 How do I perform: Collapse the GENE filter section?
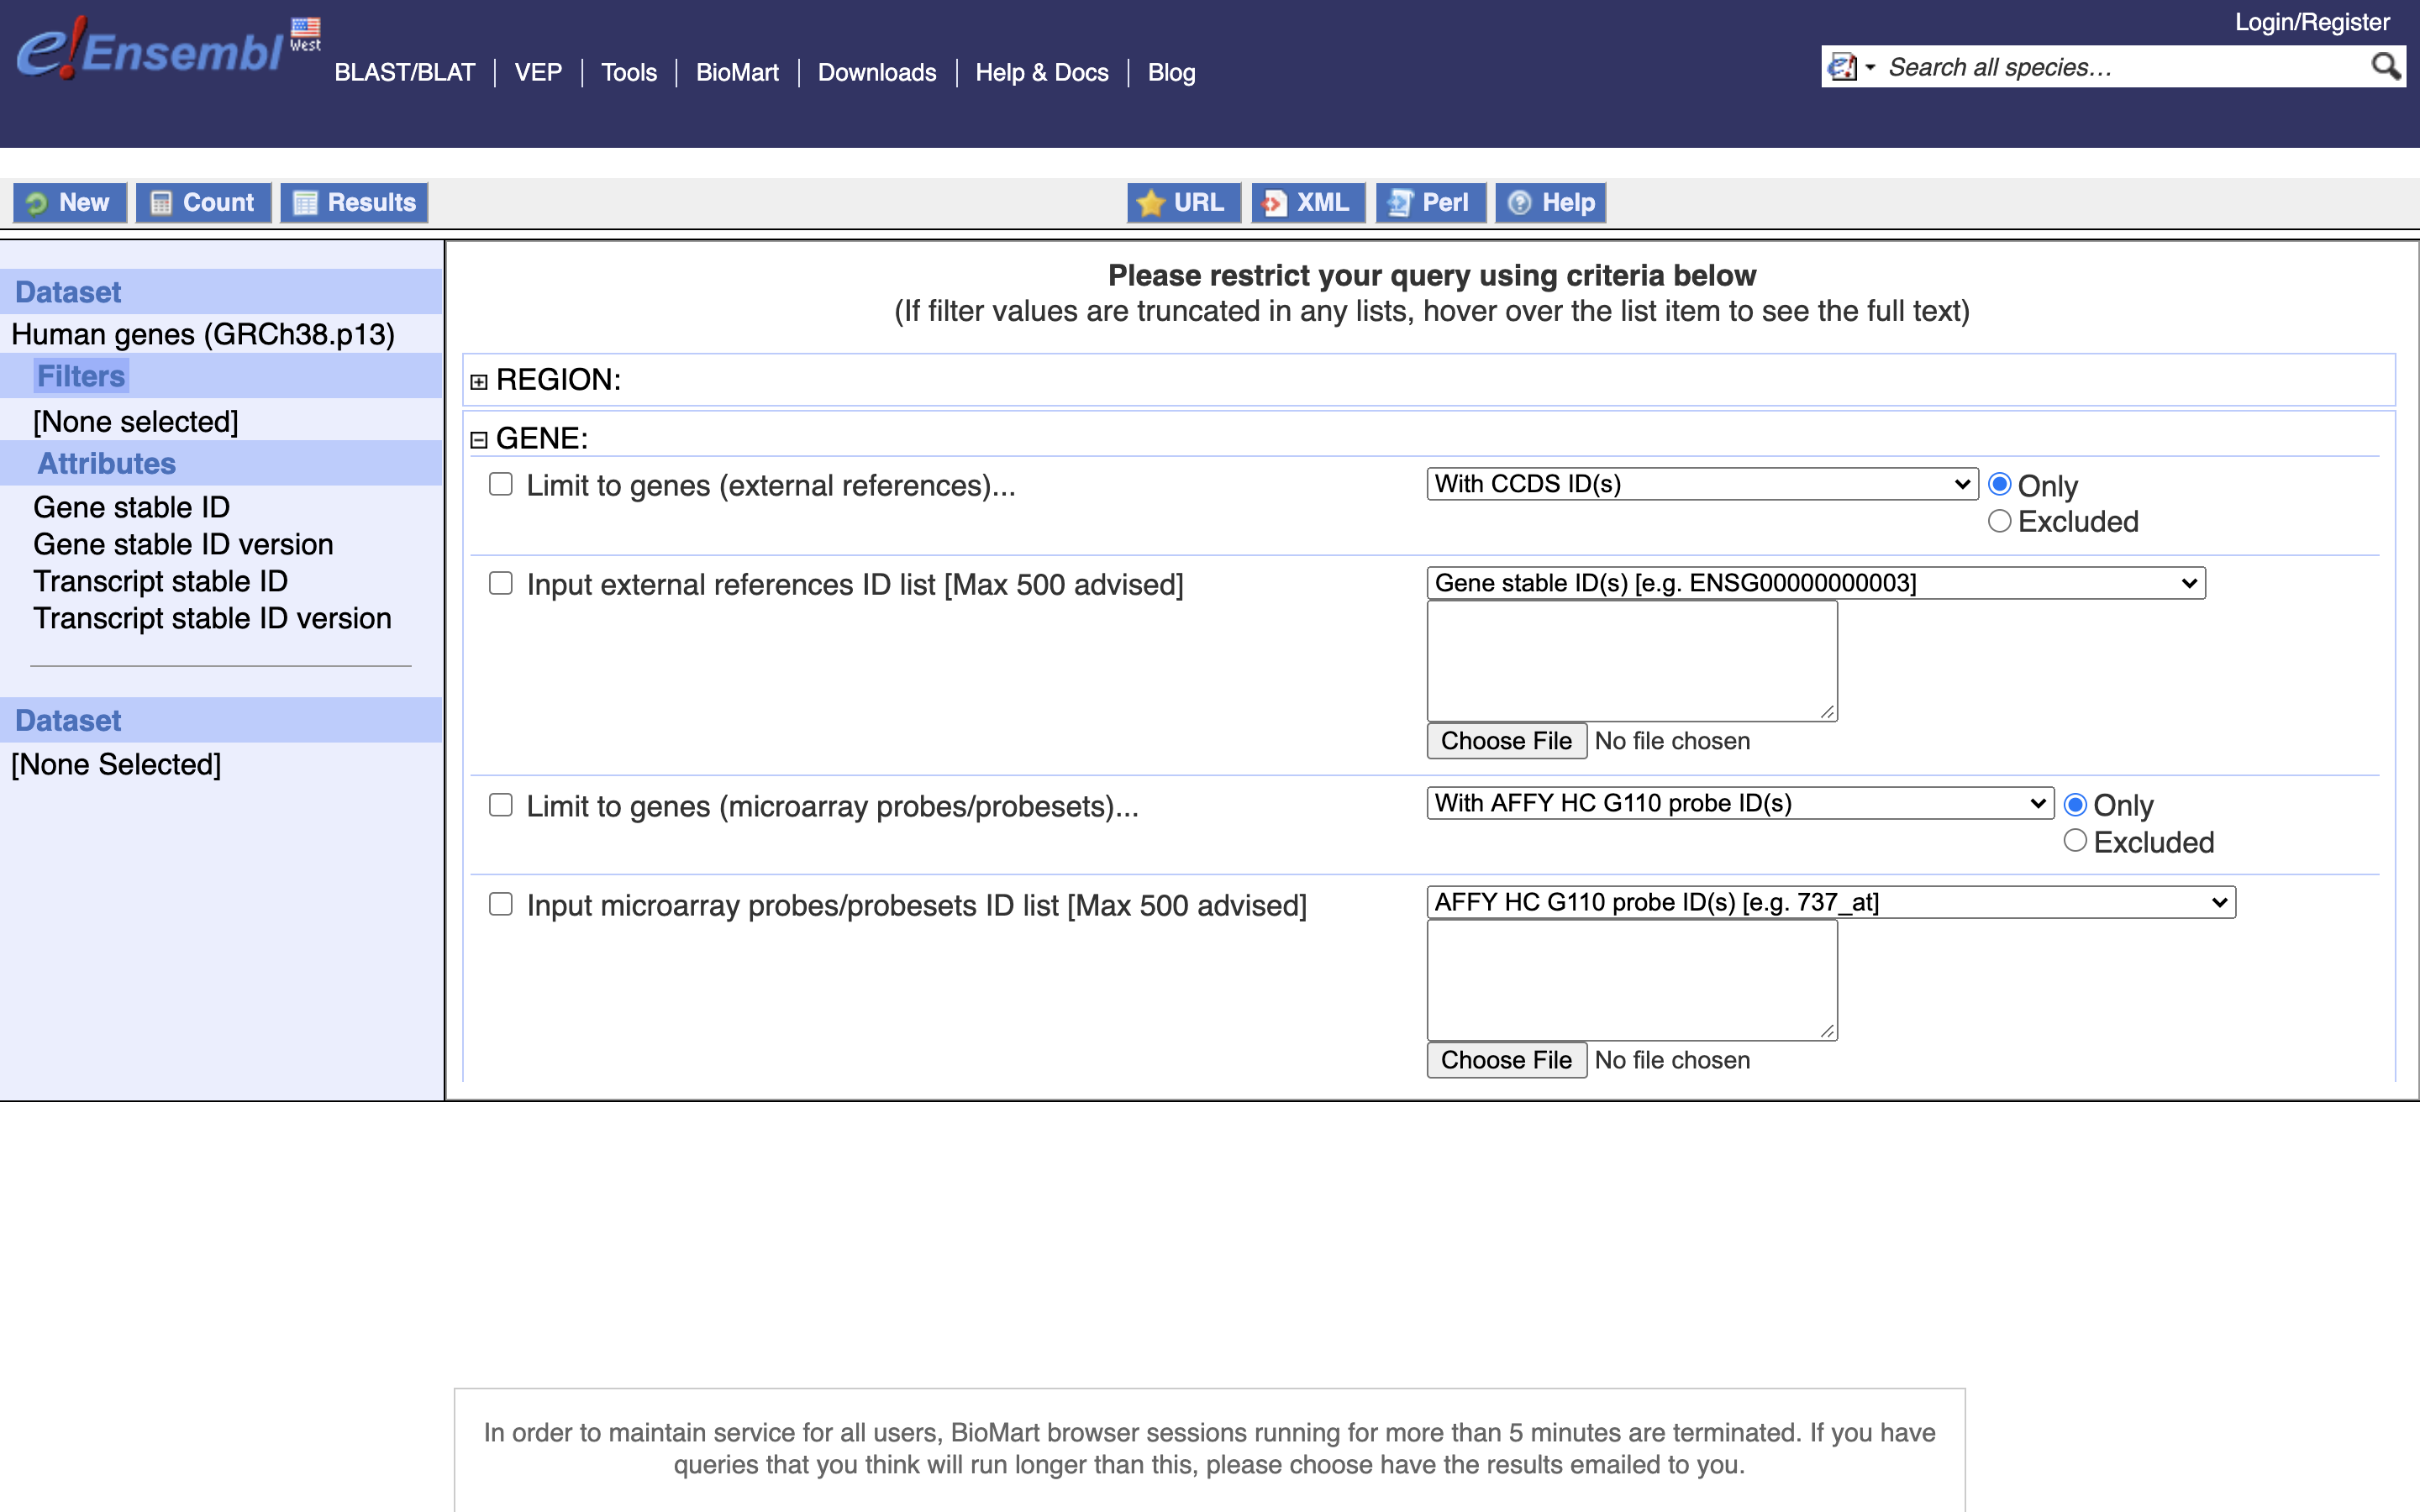click(479, 440)
